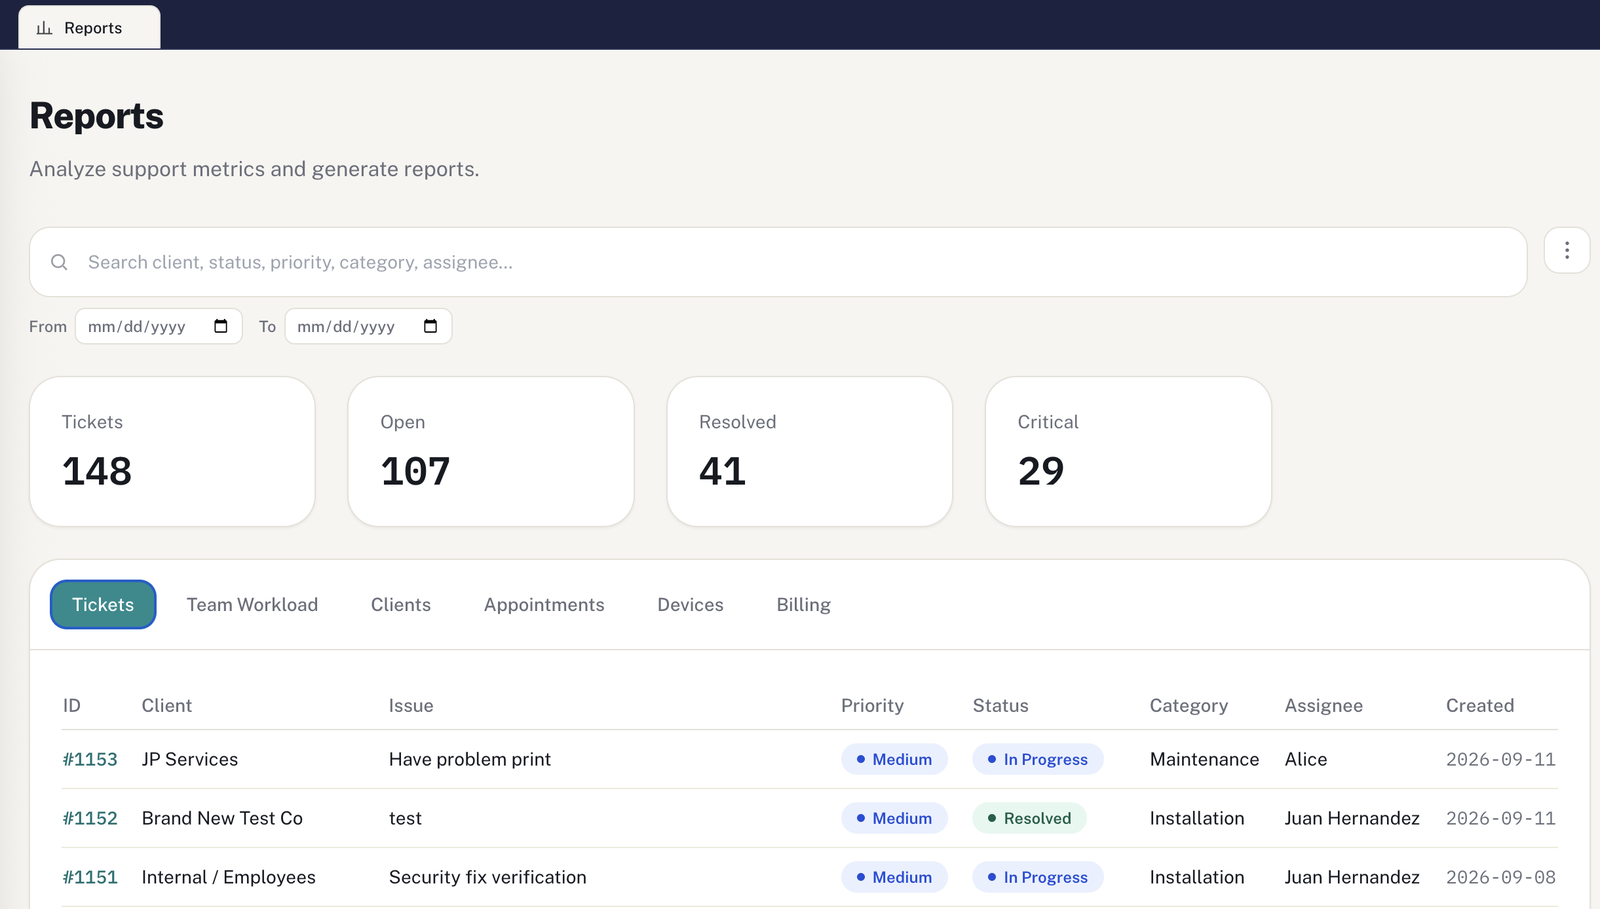Click the search magnifier icon

pyautogui.click(x=59, y=262)
